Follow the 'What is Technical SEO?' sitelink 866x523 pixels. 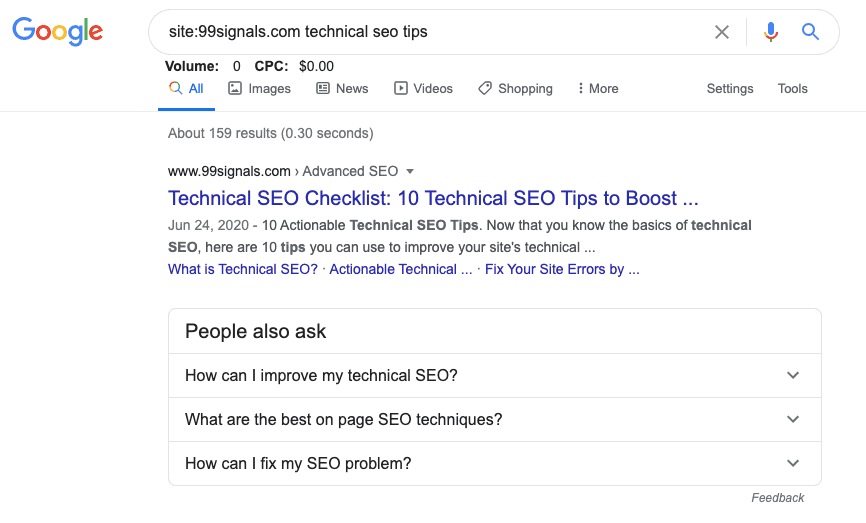pos(243,269)
